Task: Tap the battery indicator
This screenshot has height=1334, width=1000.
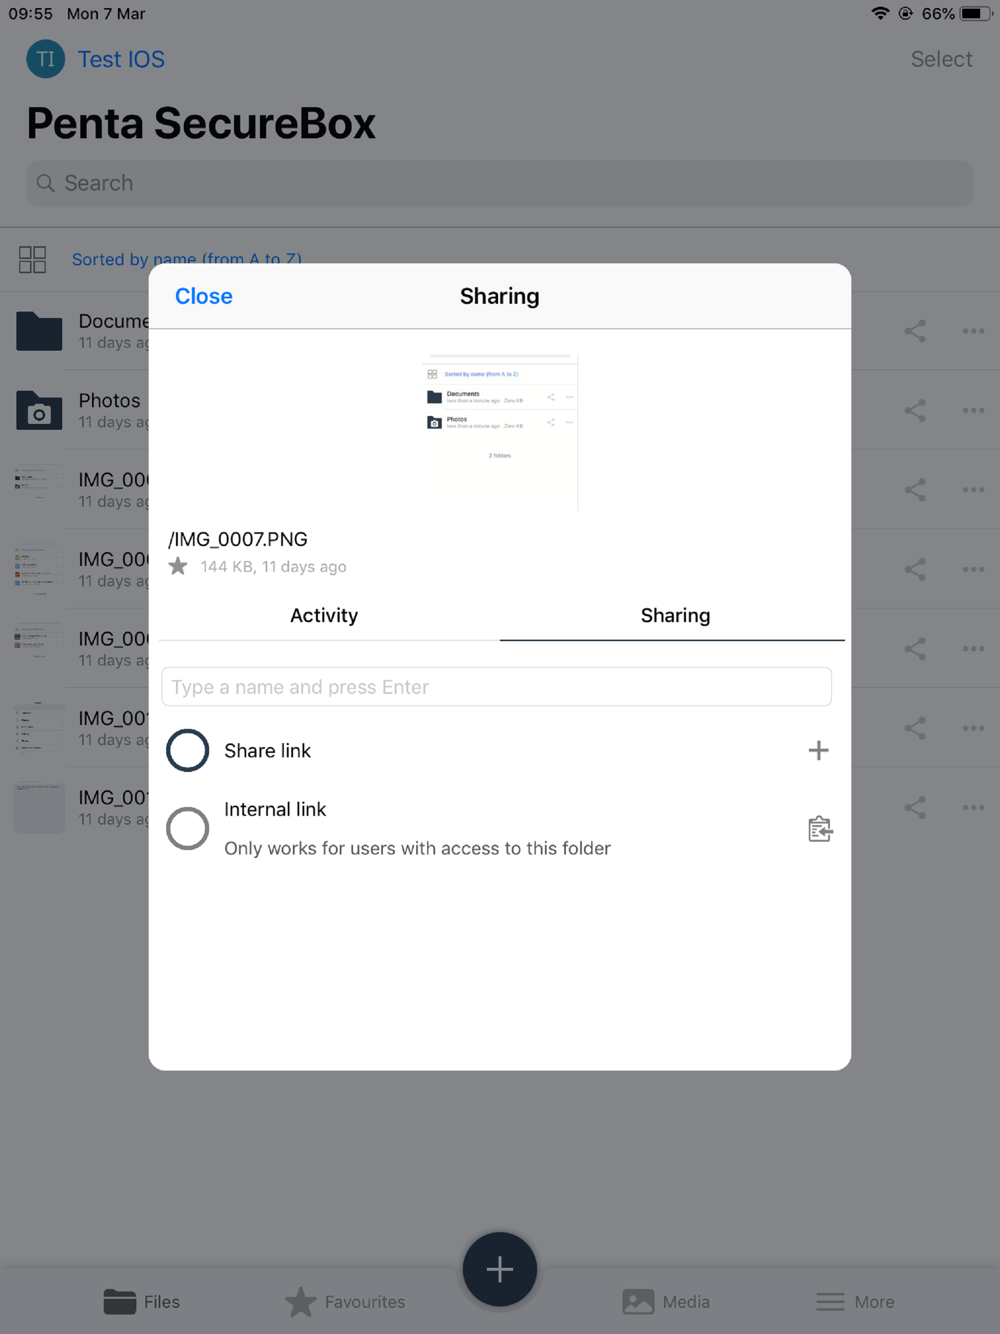Action: pos(976,13)
